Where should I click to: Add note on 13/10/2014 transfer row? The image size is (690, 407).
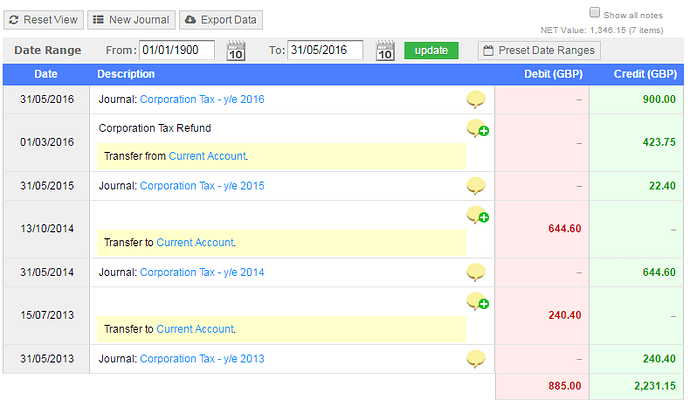477,216
